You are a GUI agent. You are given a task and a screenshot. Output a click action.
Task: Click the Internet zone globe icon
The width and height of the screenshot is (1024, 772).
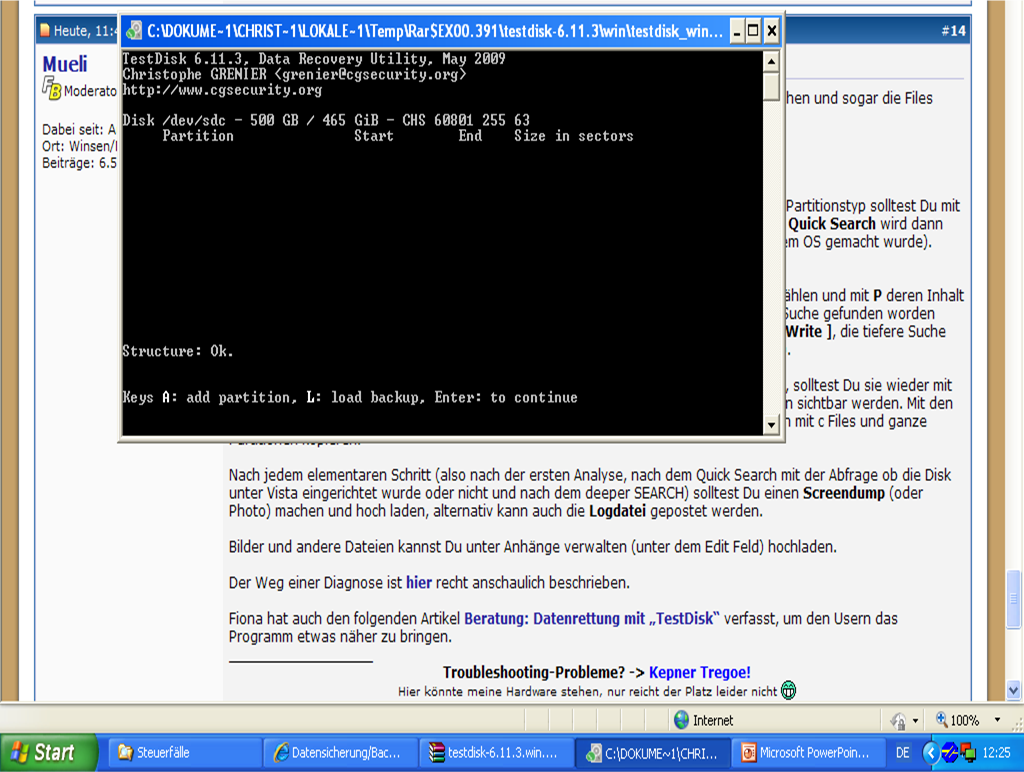681,720
